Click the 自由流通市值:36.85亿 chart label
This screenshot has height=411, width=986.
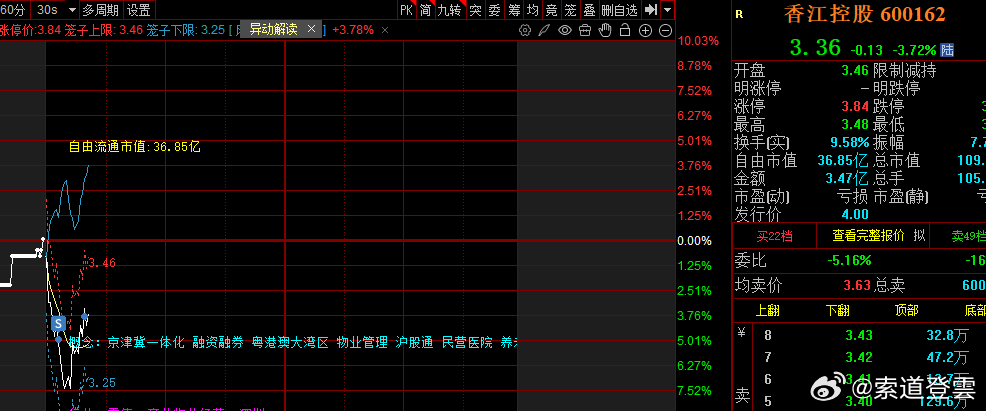tap(135, 147)
